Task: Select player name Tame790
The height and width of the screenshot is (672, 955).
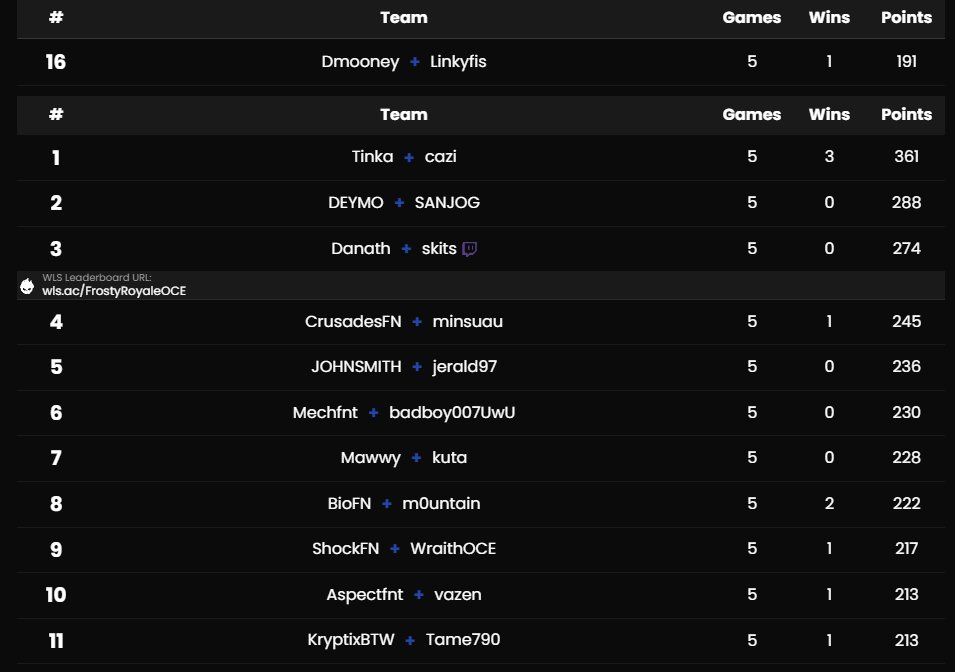Action: coord(463,639)
